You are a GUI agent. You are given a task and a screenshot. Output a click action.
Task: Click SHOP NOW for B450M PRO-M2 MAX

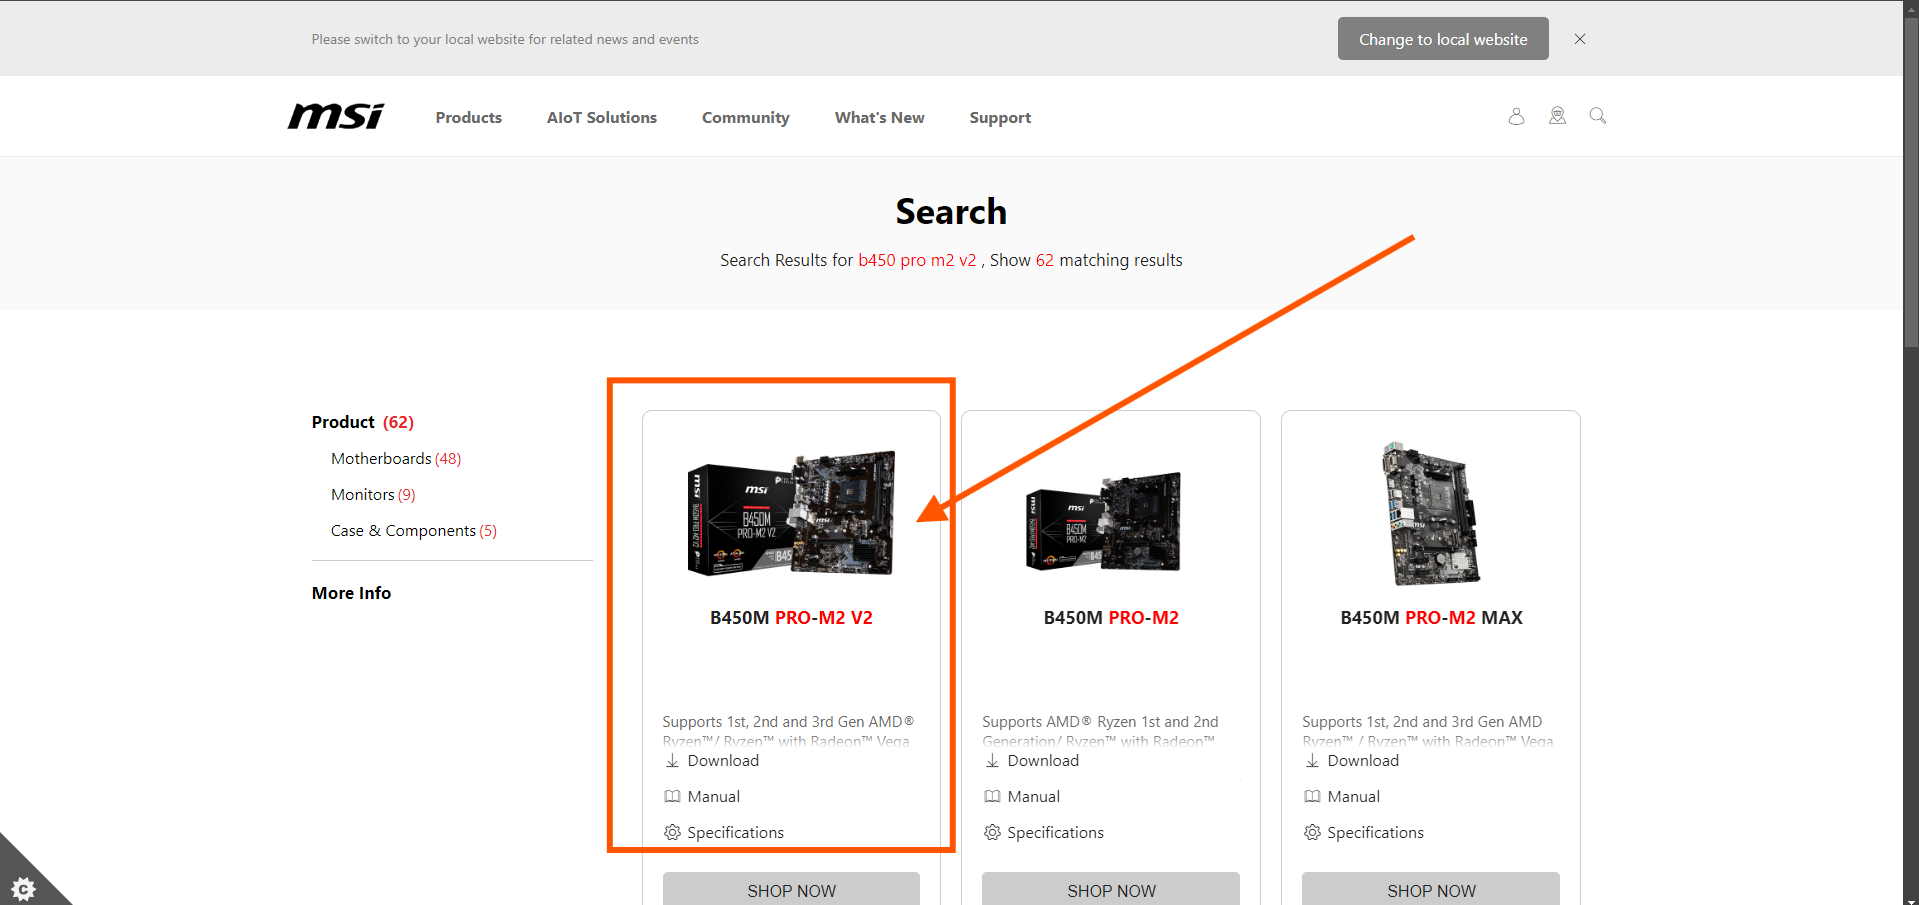[x=1431, y=889]
